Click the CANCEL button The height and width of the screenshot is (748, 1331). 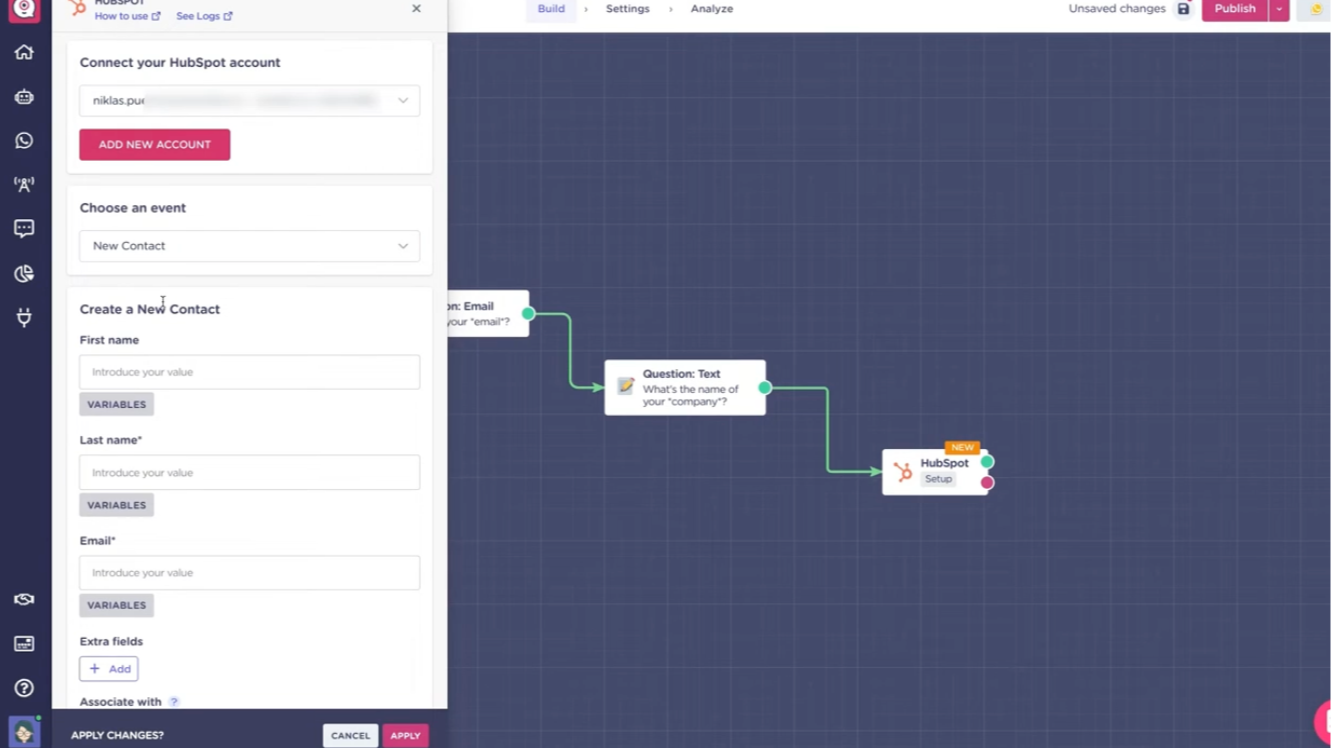coord(350,736)
